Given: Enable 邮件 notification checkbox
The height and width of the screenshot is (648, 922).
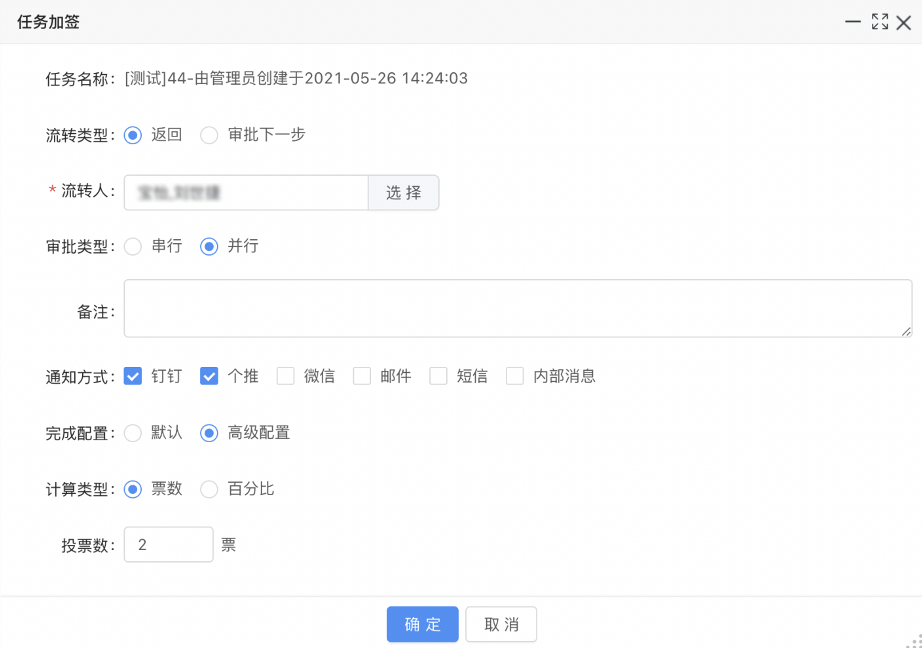Looking at the screenshot, I should (x=362, y=376).
